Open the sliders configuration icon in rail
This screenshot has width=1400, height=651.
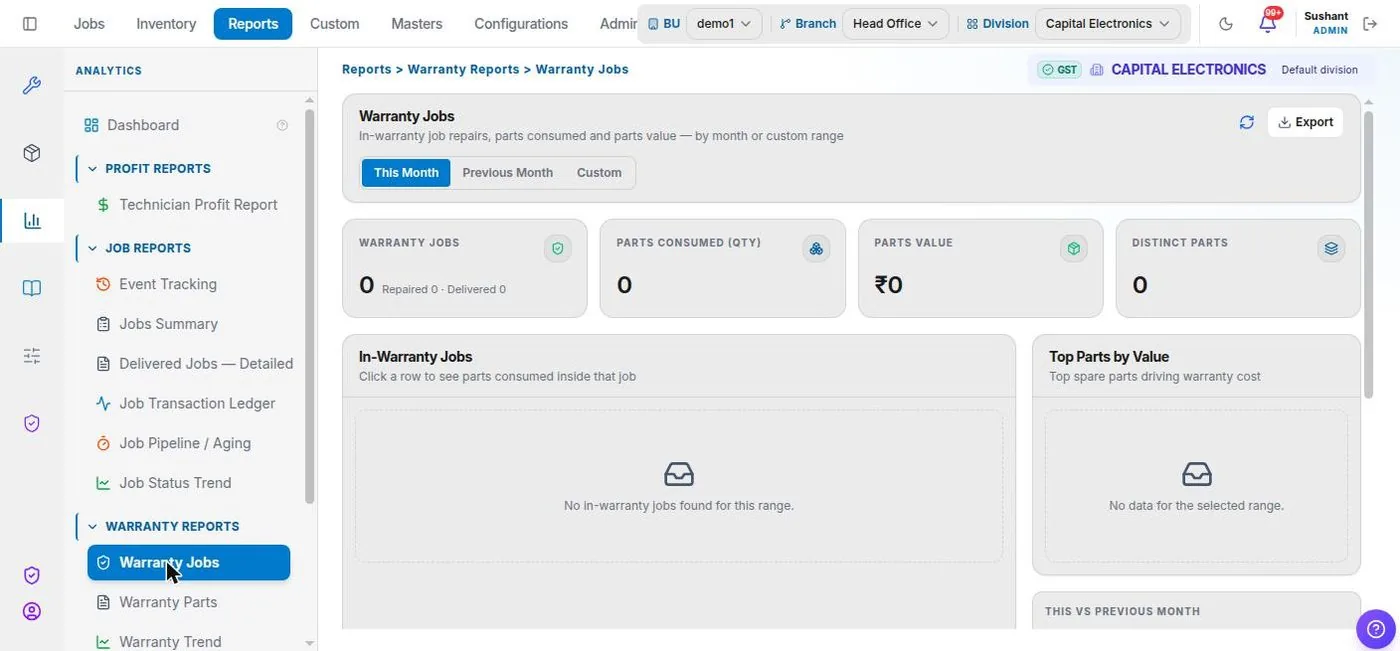32,355
